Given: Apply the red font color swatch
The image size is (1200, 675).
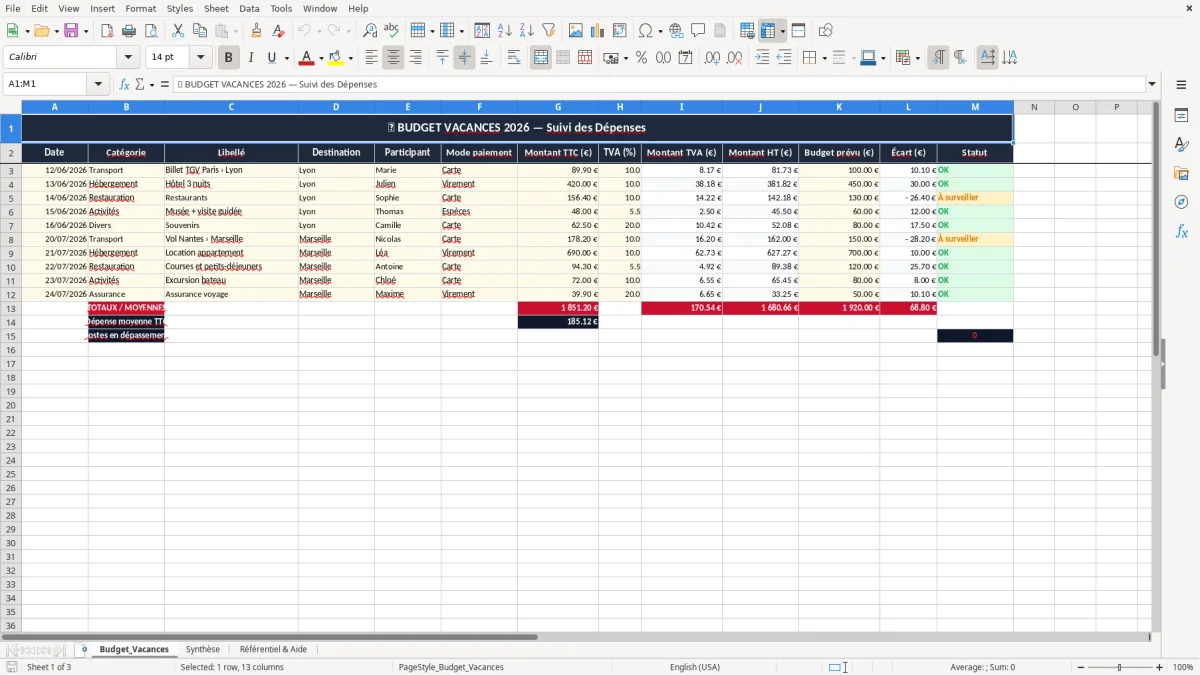Looking at the screenshot, I should tap(307, 58).
